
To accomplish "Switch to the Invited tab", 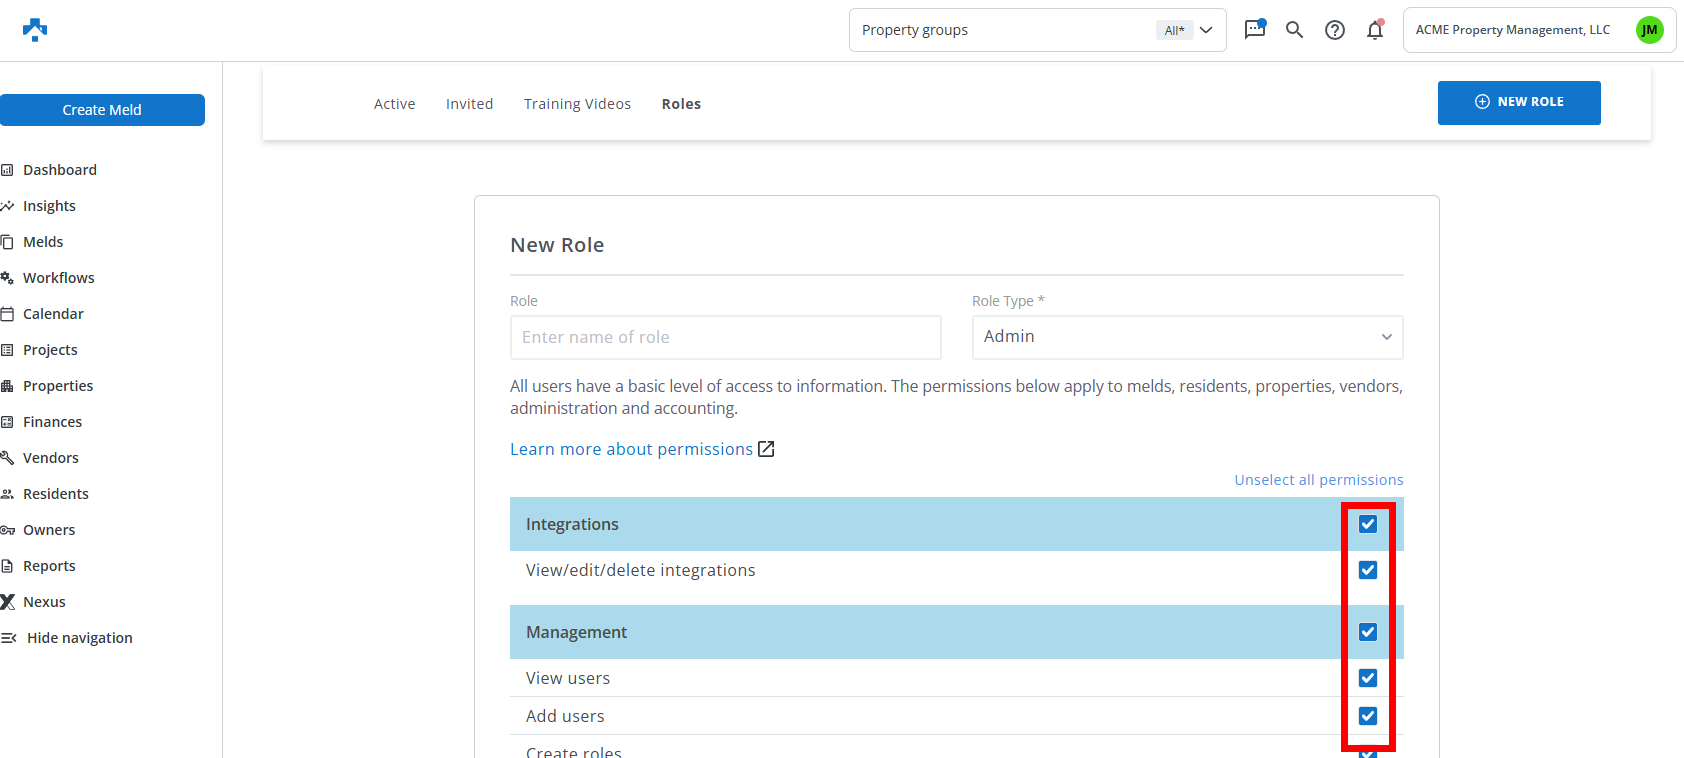I will point(469,104).
